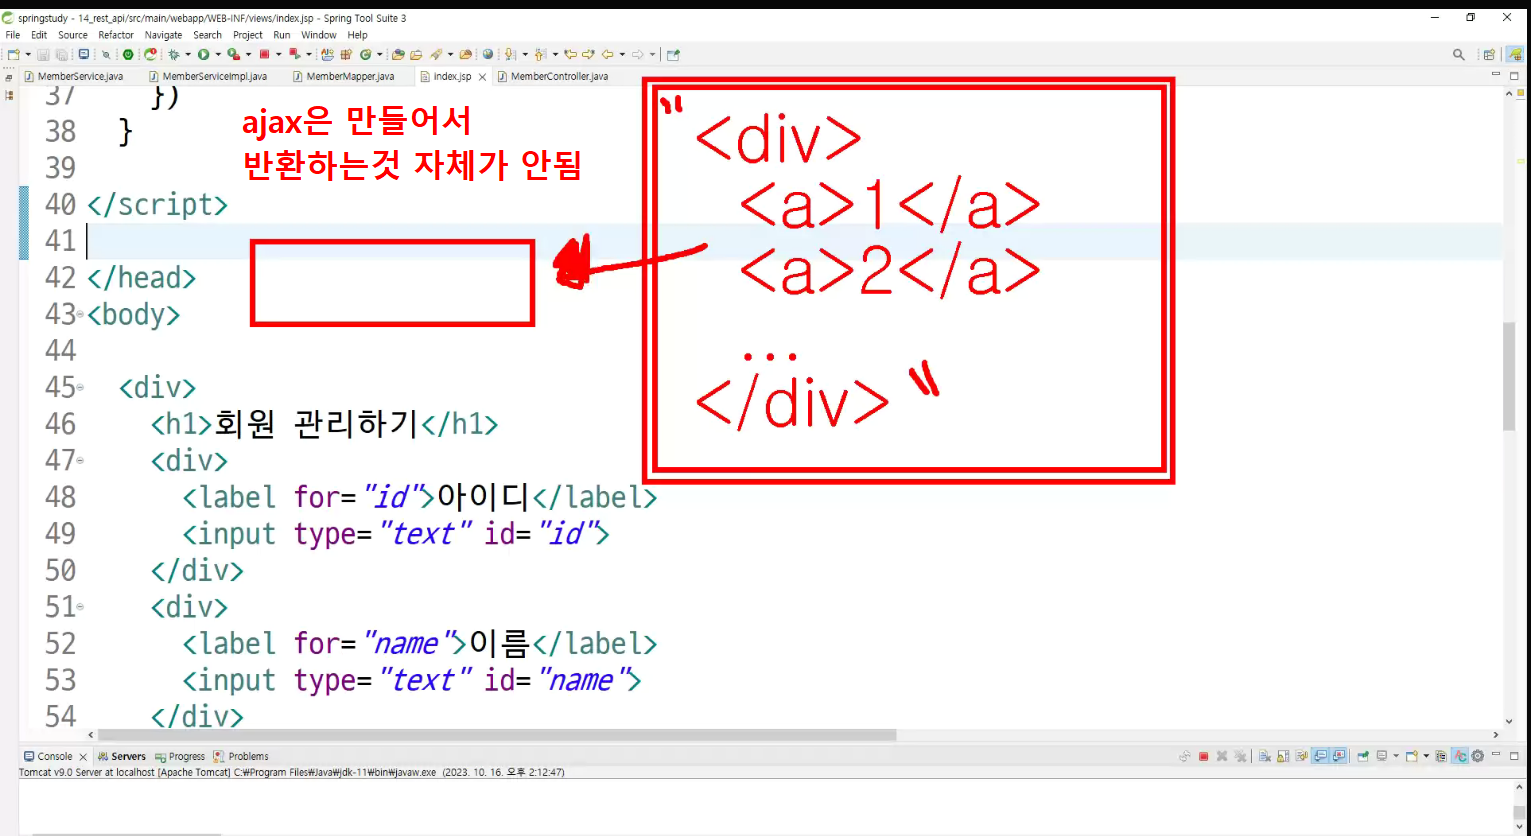Click the Forward navigation arrow icon
1531x836 pixels.
[637, 55]
